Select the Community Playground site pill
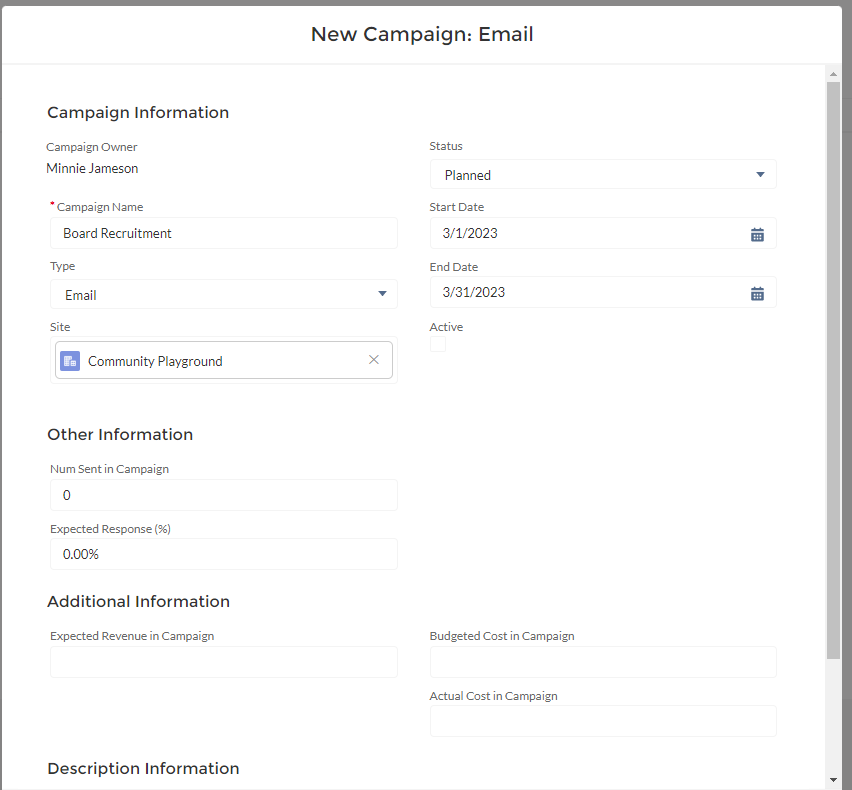 pyautogui.click(x=200, y=361)
